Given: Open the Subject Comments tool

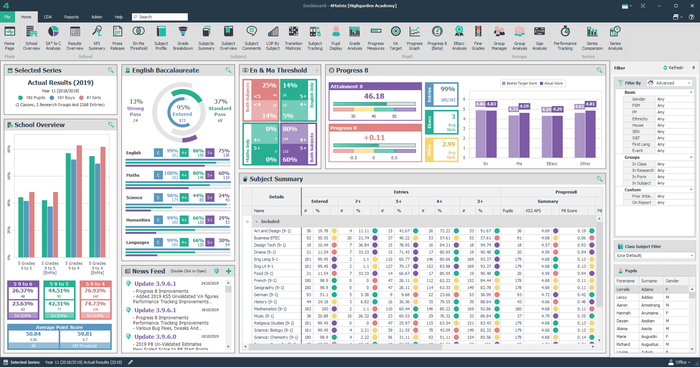Looking at the screenshot, I should tap(251, 38).
